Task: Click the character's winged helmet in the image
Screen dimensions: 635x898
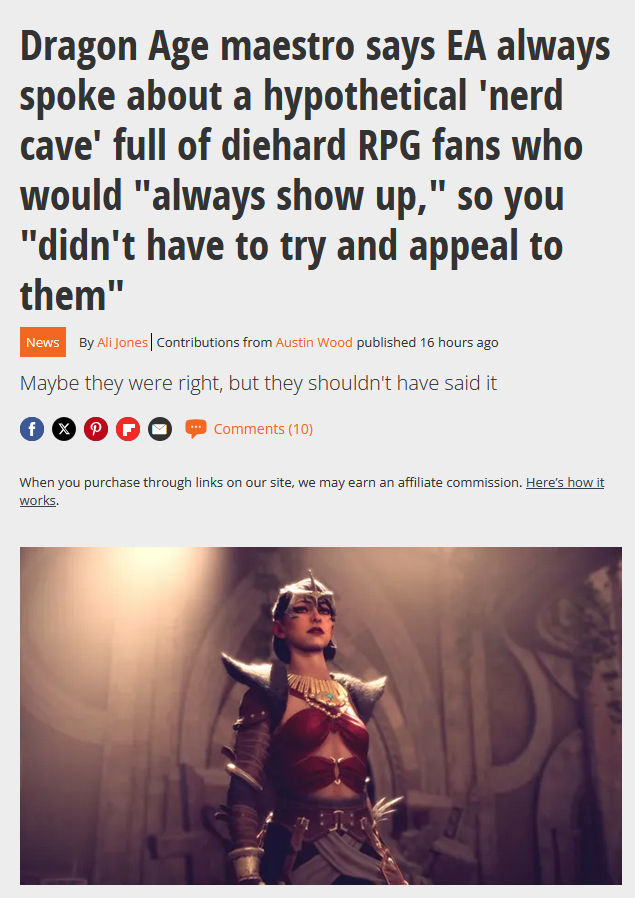Action: coord(304,593)
